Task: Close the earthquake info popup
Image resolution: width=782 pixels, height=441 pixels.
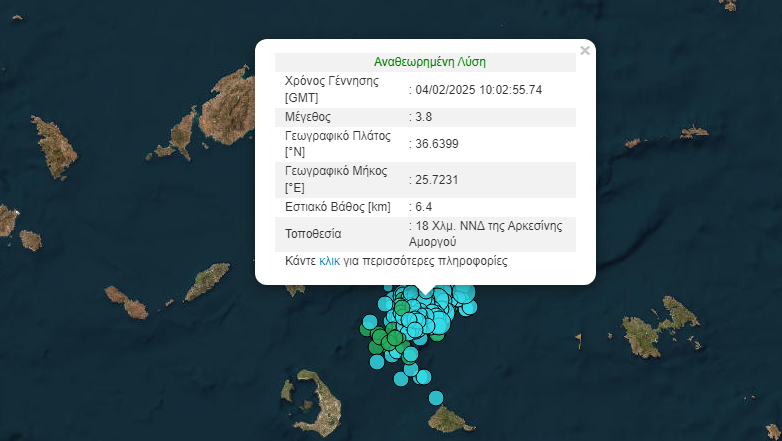Action: point(585,50)
